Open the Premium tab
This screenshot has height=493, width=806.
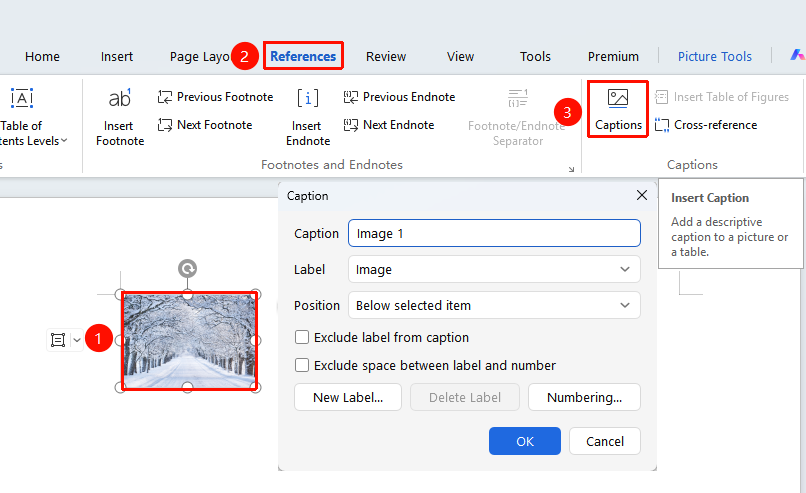(613, 57)
